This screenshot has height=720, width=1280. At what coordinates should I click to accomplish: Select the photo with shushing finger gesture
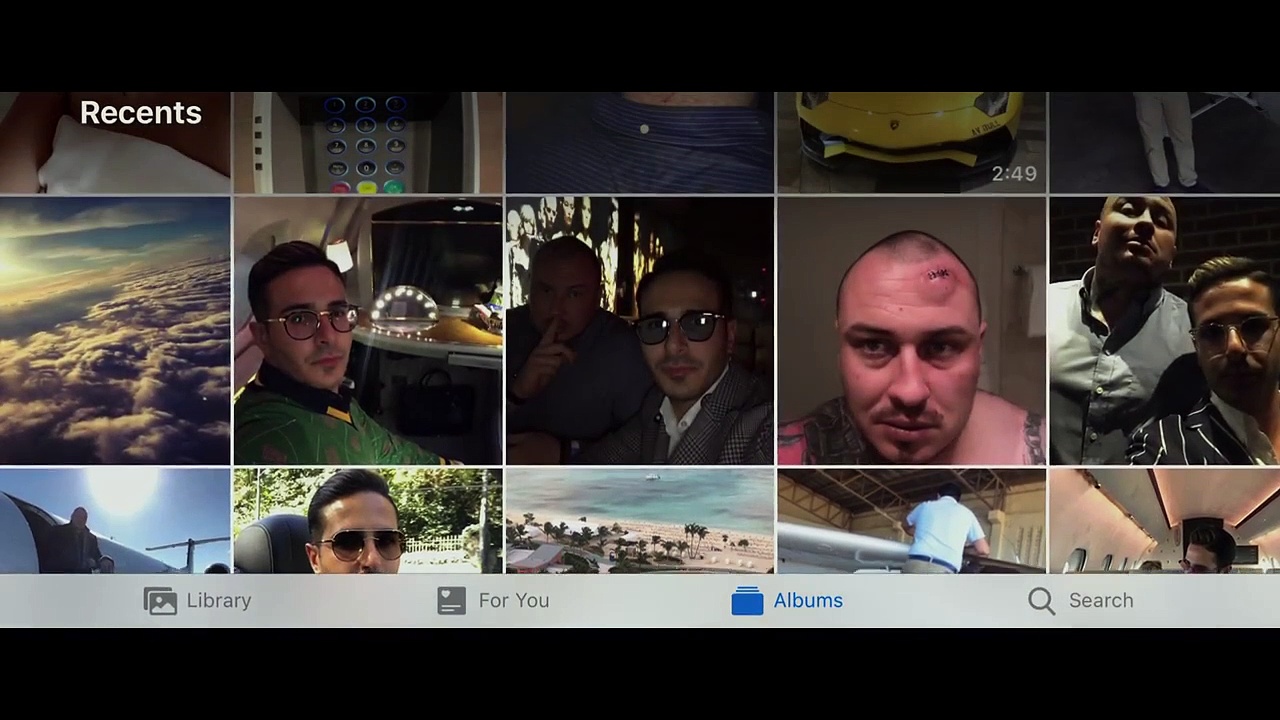[639, 331]
